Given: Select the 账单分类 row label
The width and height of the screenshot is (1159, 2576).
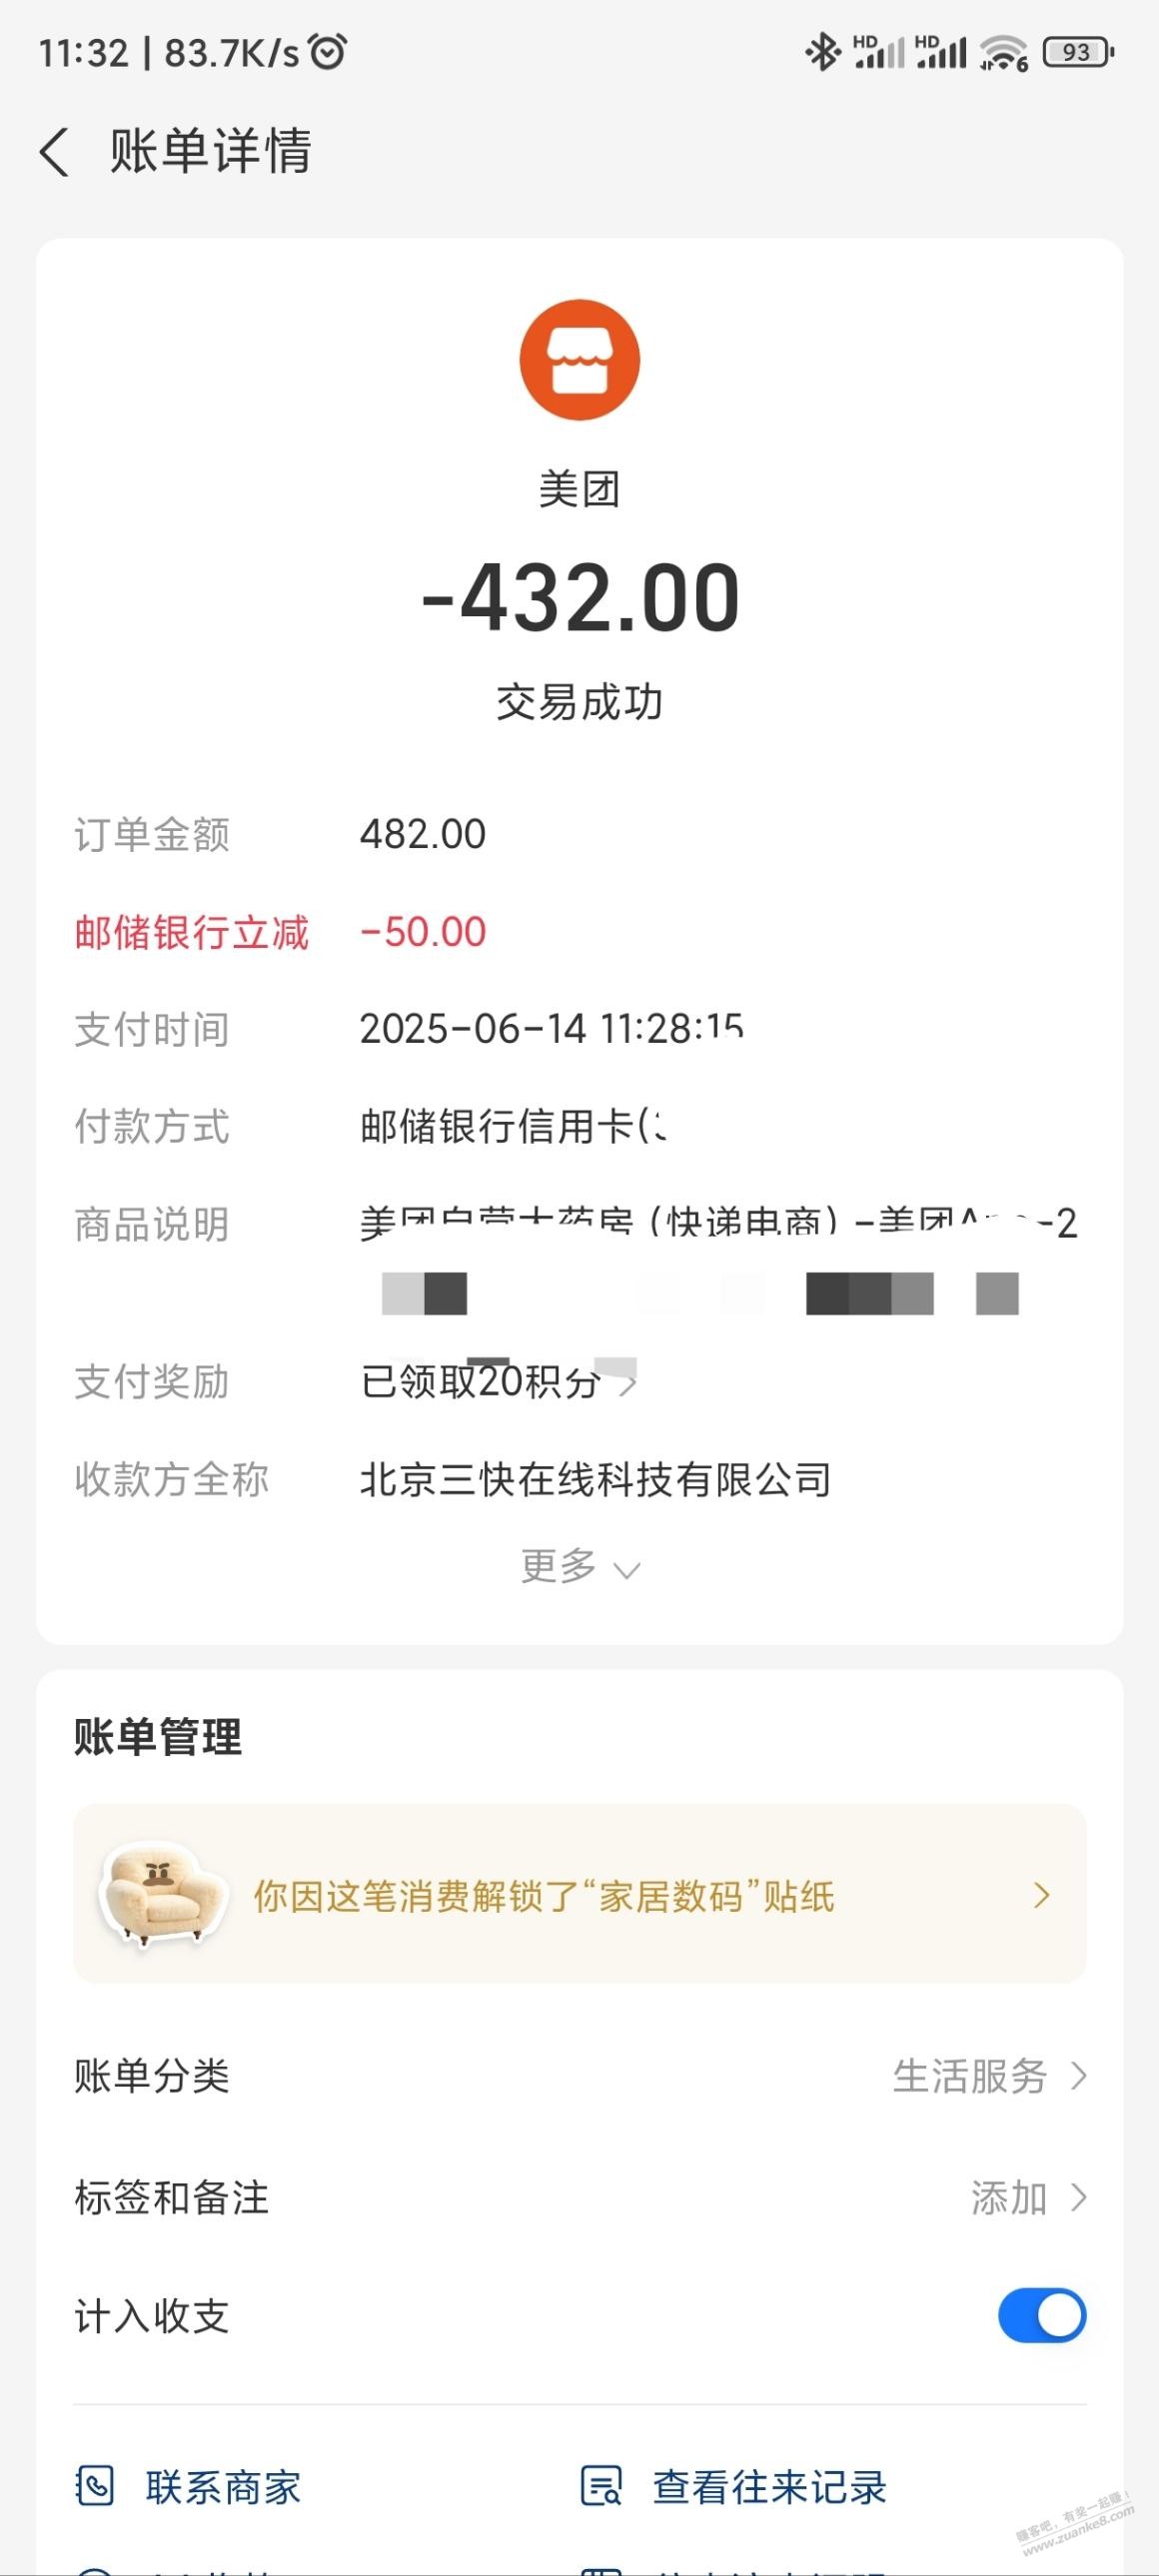Looking at the screenshot, I should [152, 2076].
